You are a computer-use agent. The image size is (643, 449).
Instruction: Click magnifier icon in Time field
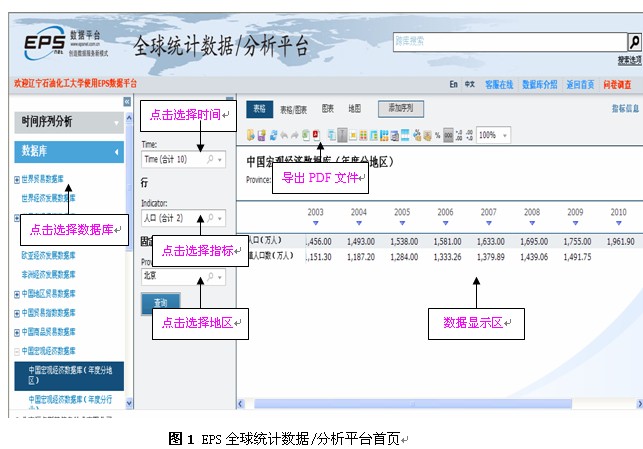[210, 159]
